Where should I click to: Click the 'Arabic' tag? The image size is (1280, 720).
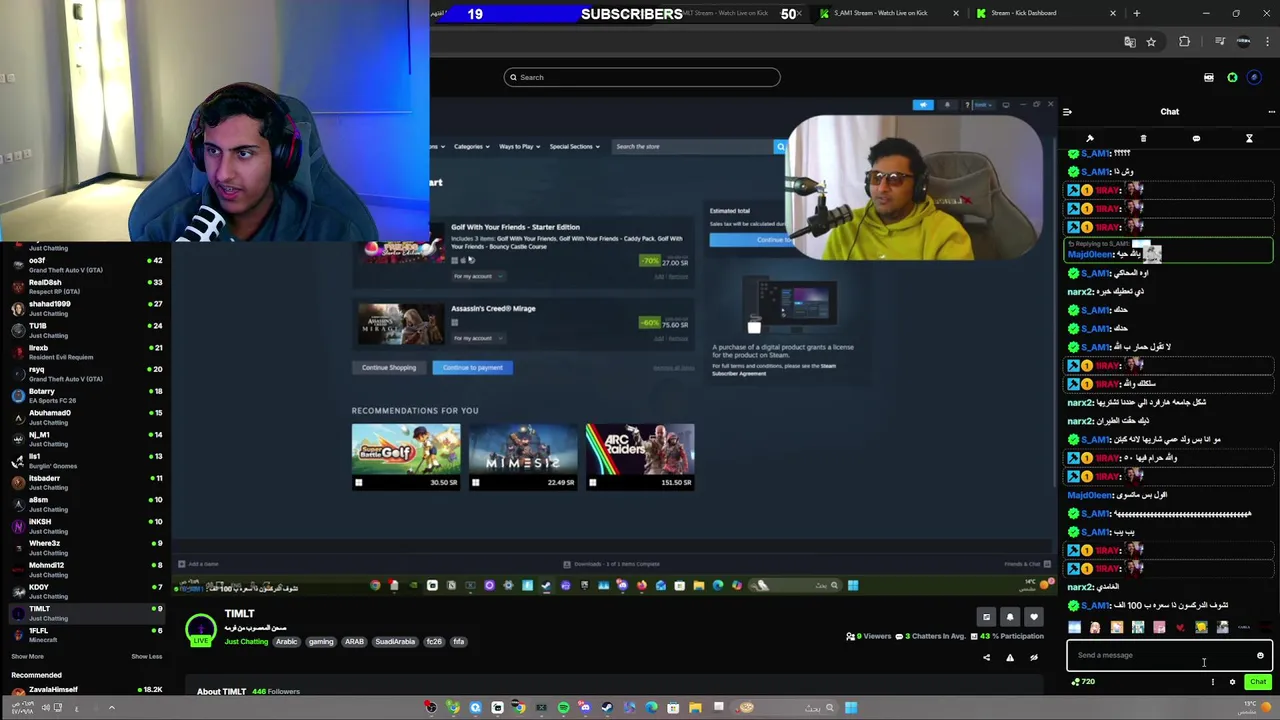[x=287, y=642]
